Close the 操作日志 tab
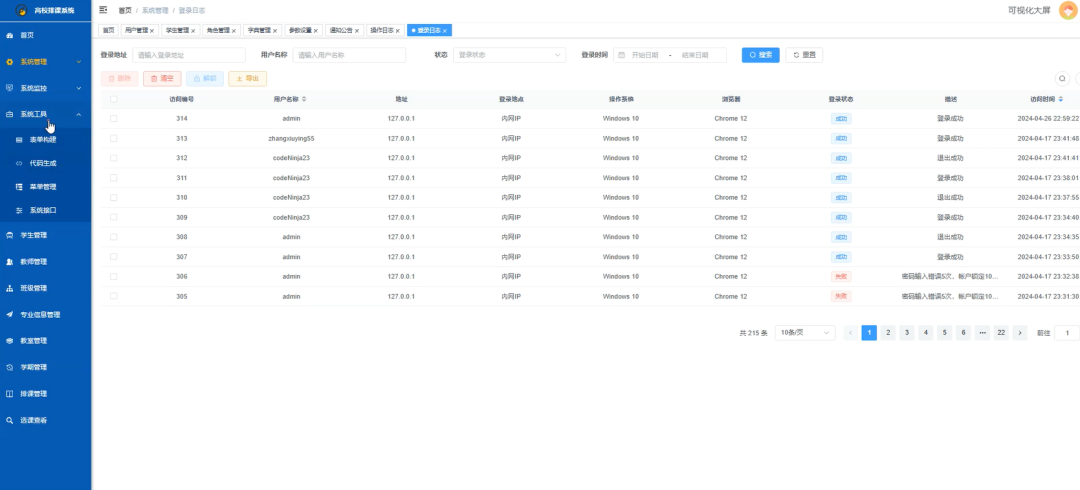The image size is (1080, 490). (x=398, y=31)
